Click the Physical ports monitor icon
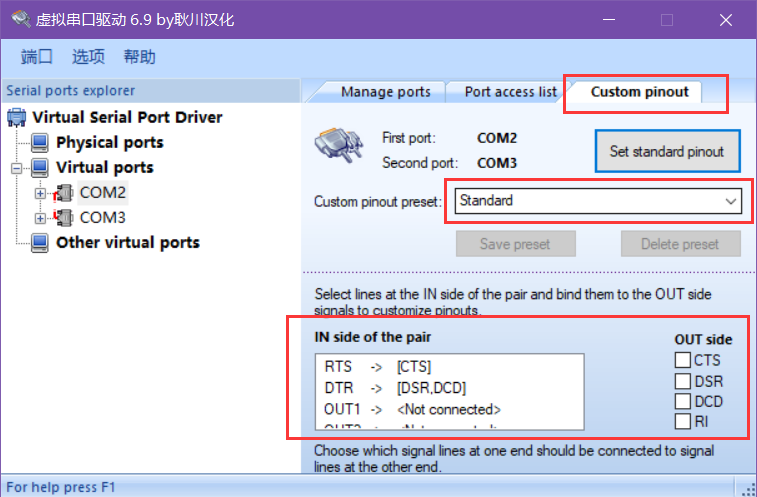Screen dimensions: 757x497 40,142
